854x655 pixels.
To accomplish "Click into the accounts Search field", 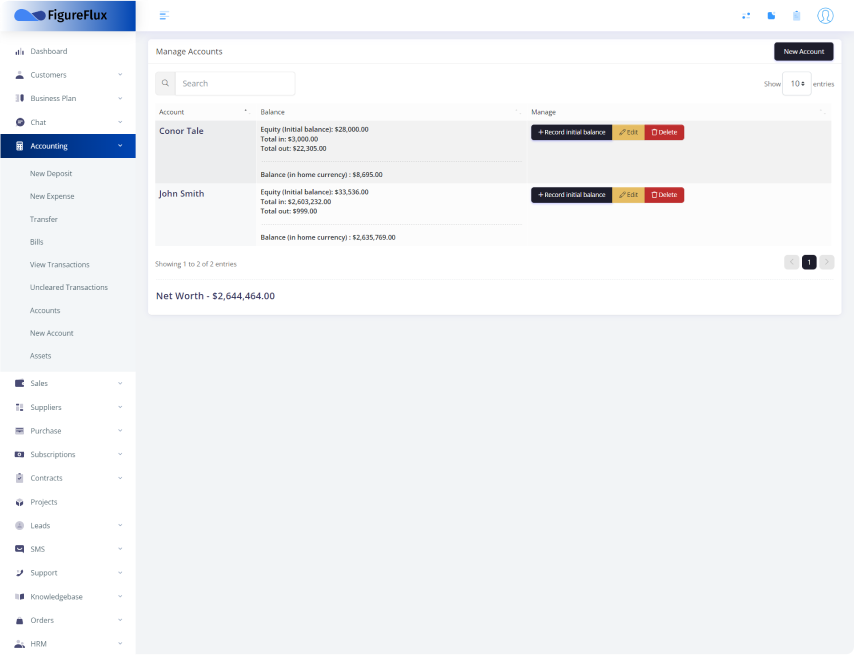I will [235, 84].
